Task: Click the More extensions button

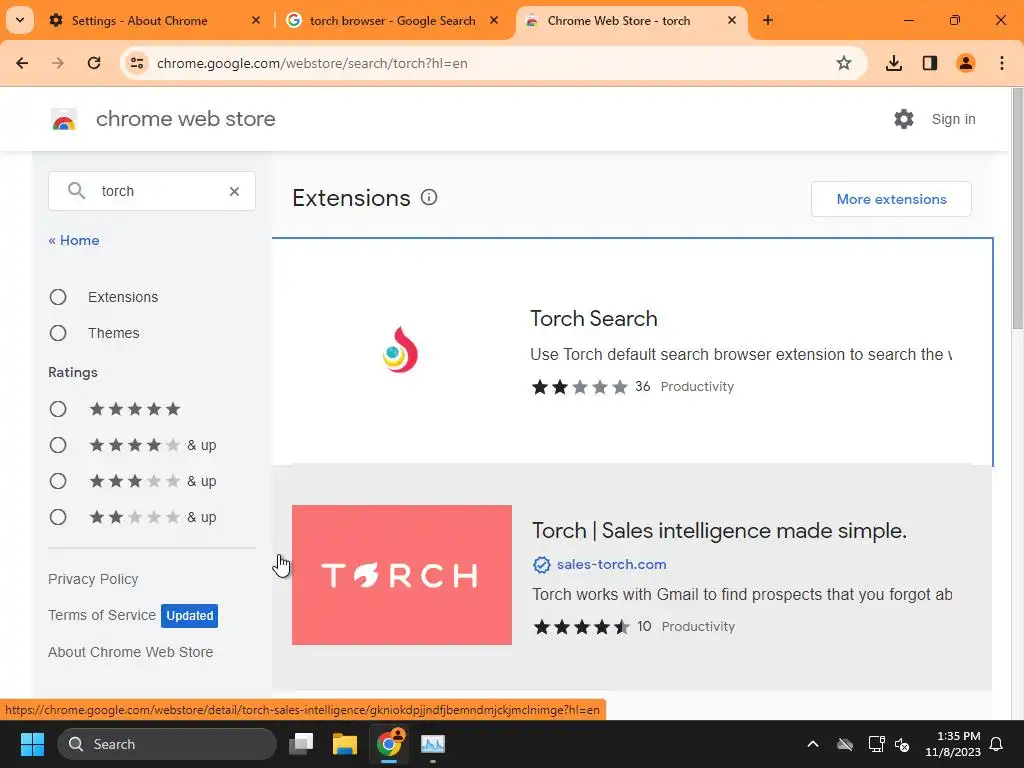Action: [x=891, y=199]
